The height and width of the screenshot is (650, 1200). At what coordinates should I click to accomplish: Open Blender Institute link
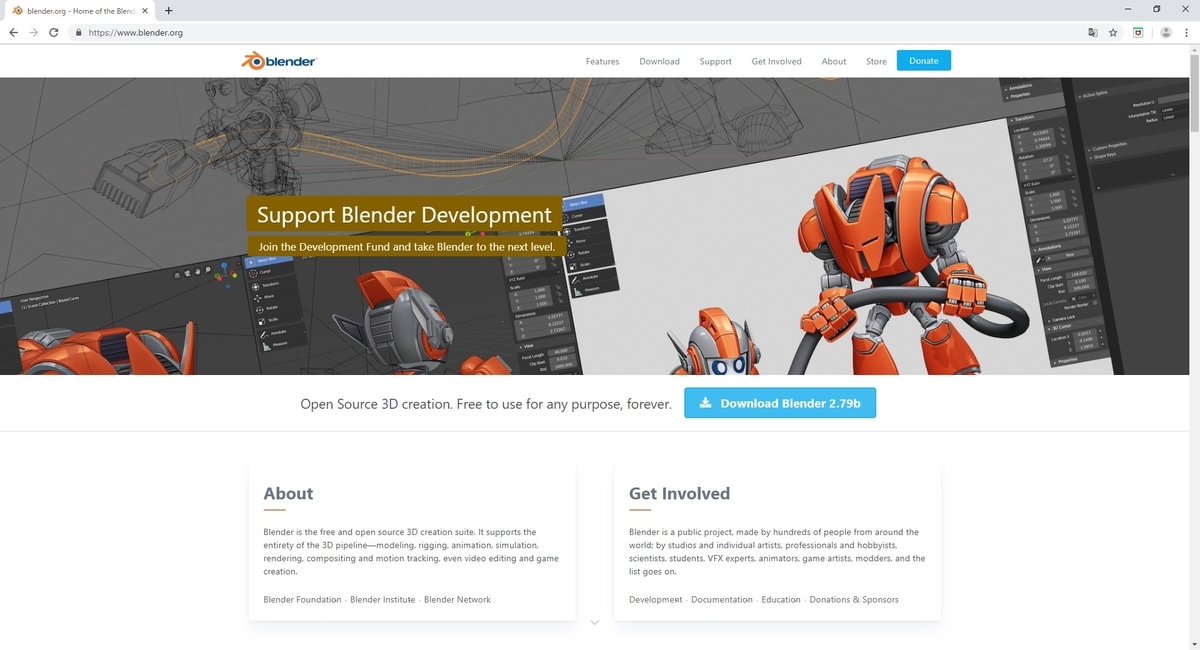[x=383, y=599]
